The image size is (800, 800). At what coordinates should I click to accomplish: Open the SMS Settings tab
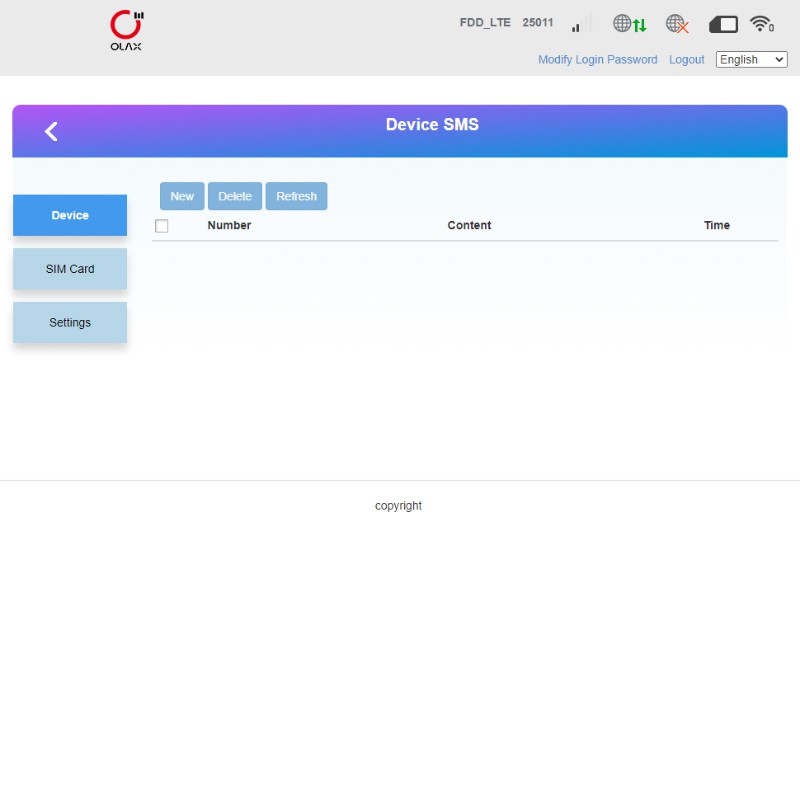70,323
